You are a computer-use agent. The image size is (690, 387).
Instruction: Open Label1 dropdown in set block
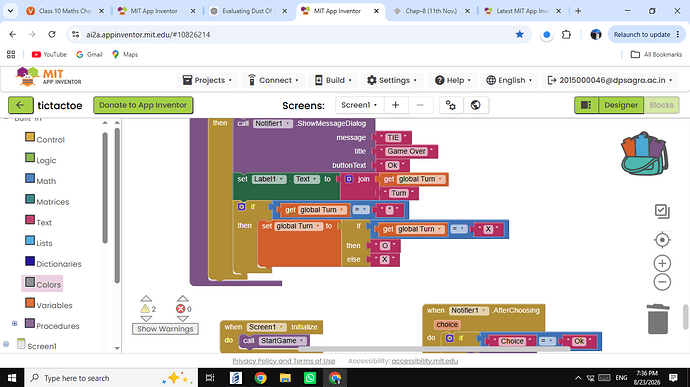[269, 179]
